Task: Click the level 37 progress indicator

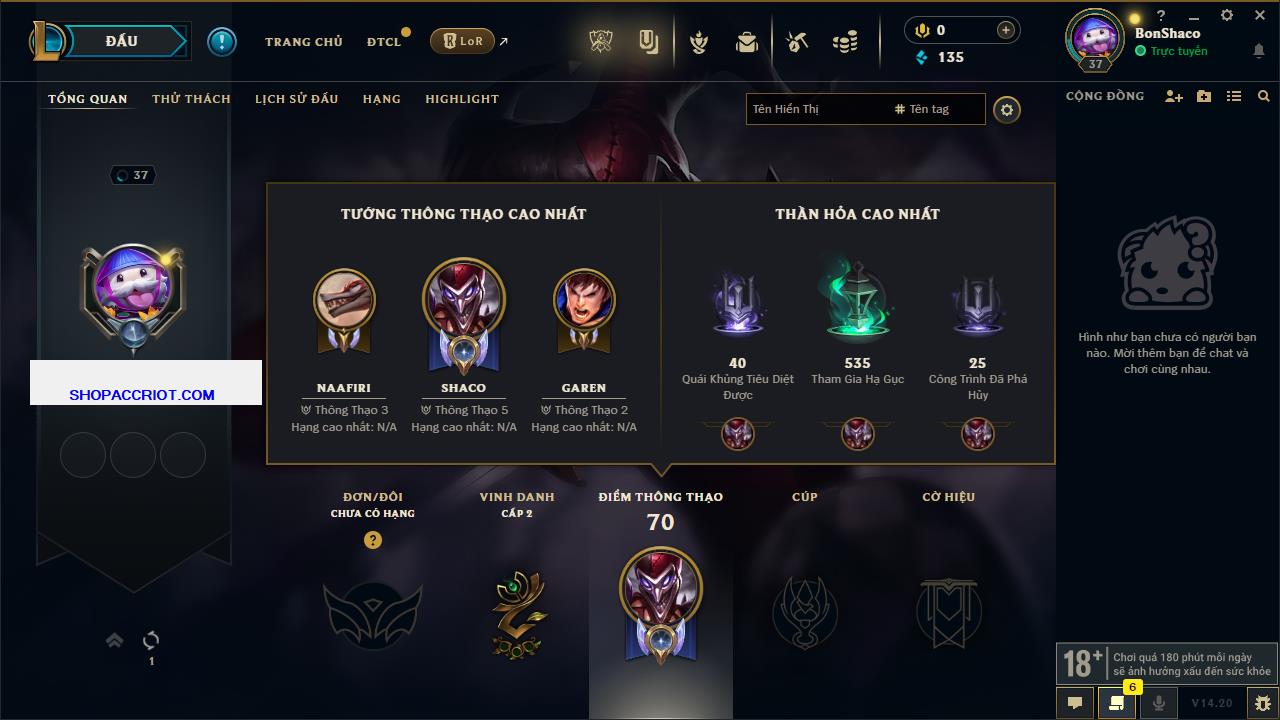Action: [133, 175]
